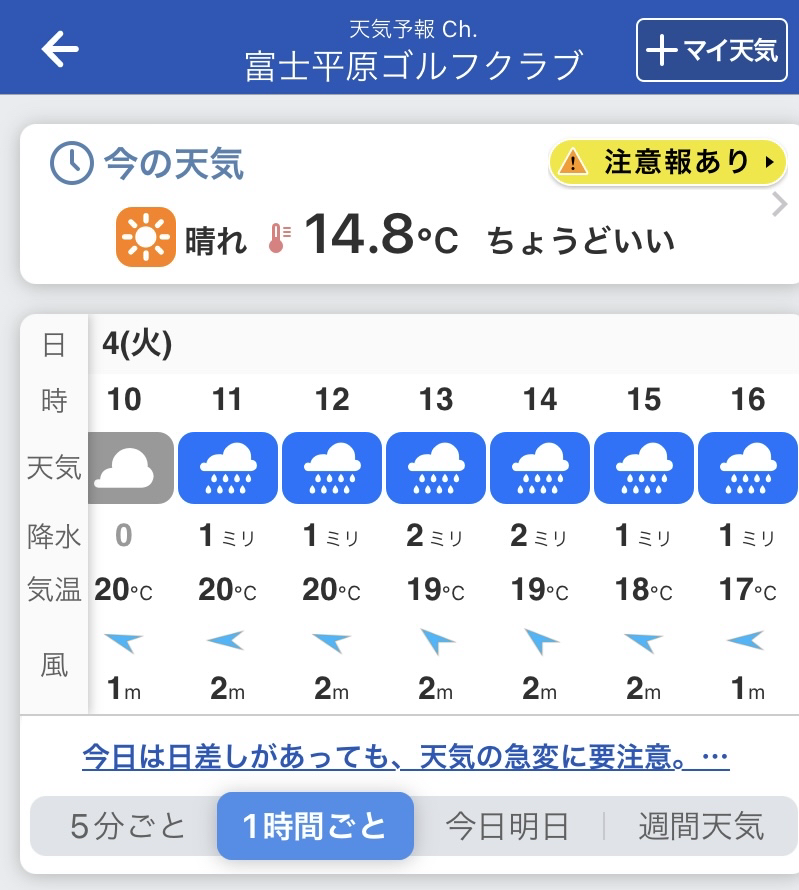The height and width of the screenshot is (890, 799).
Task: Click the wind direction arrow at 14時
Action: 540,641
